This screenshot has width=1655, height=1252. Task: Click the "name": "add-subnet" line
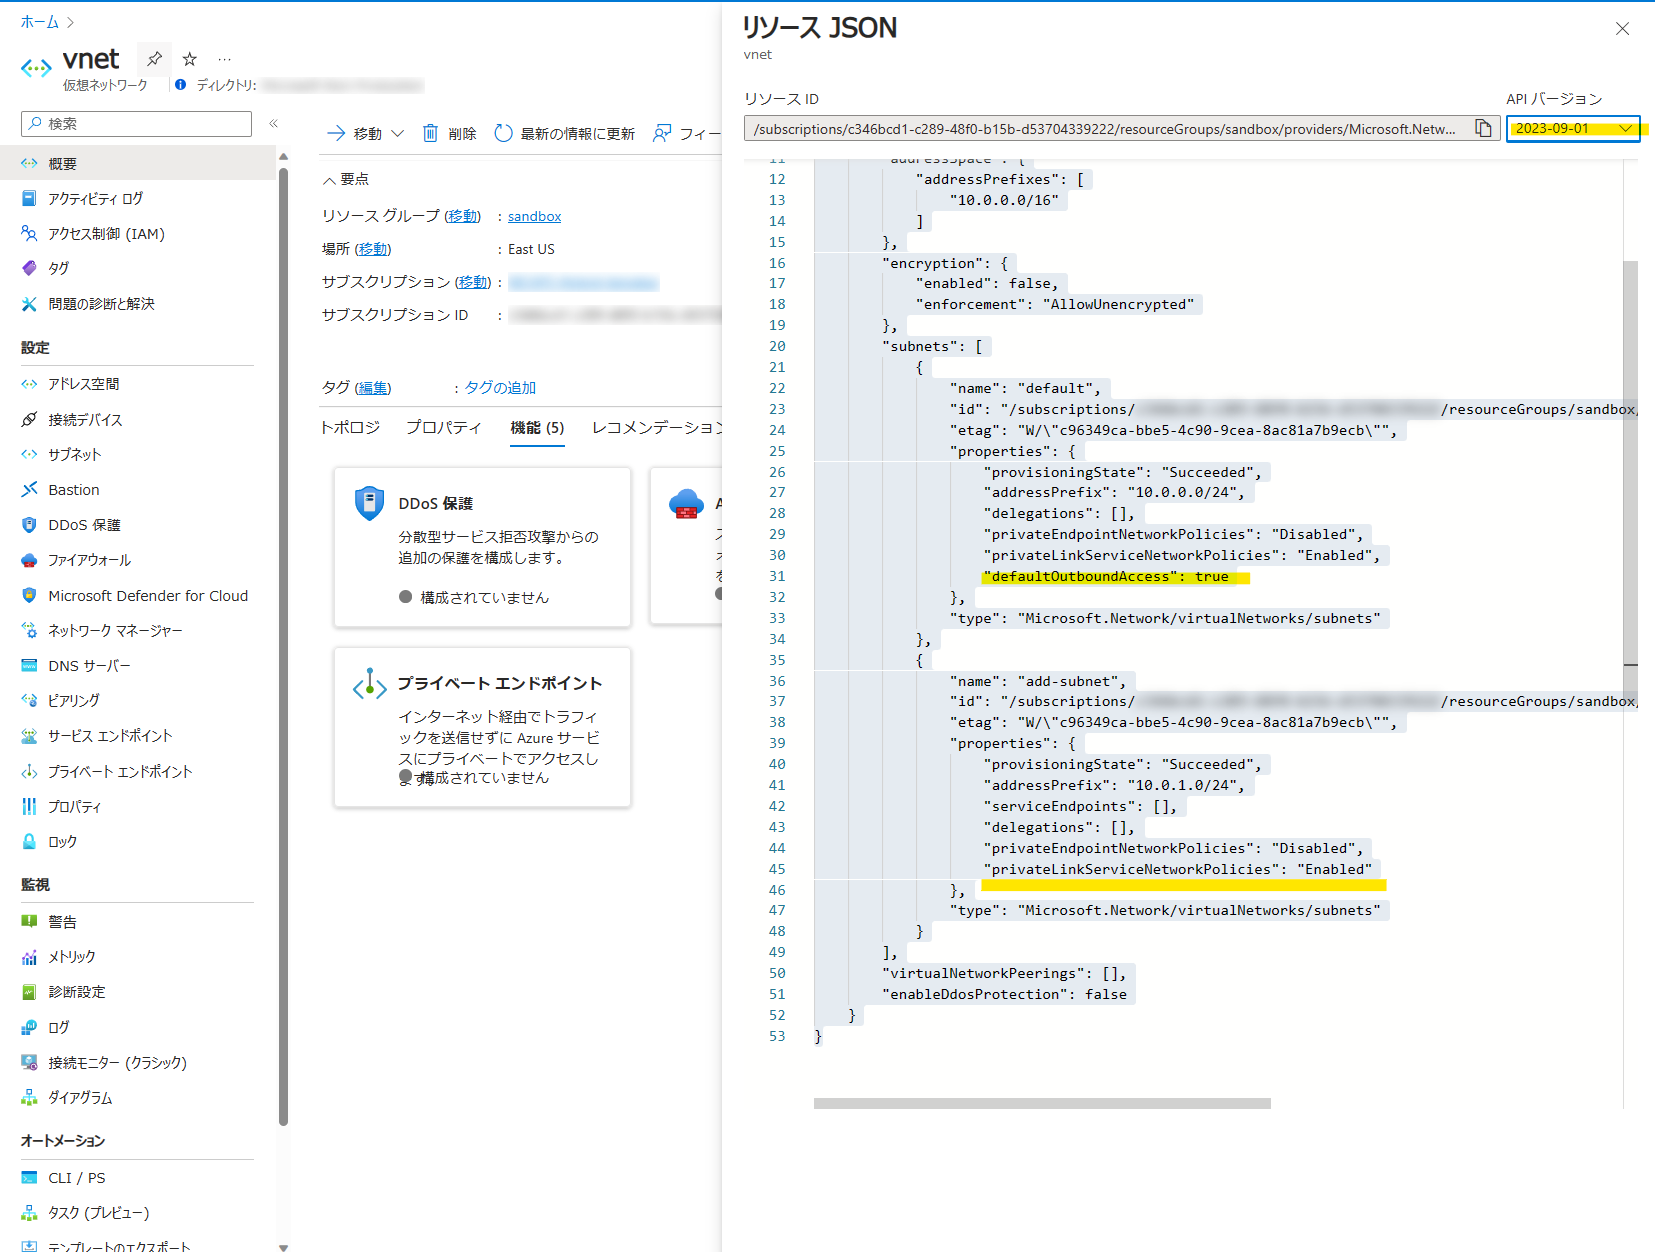point(1040,681)
